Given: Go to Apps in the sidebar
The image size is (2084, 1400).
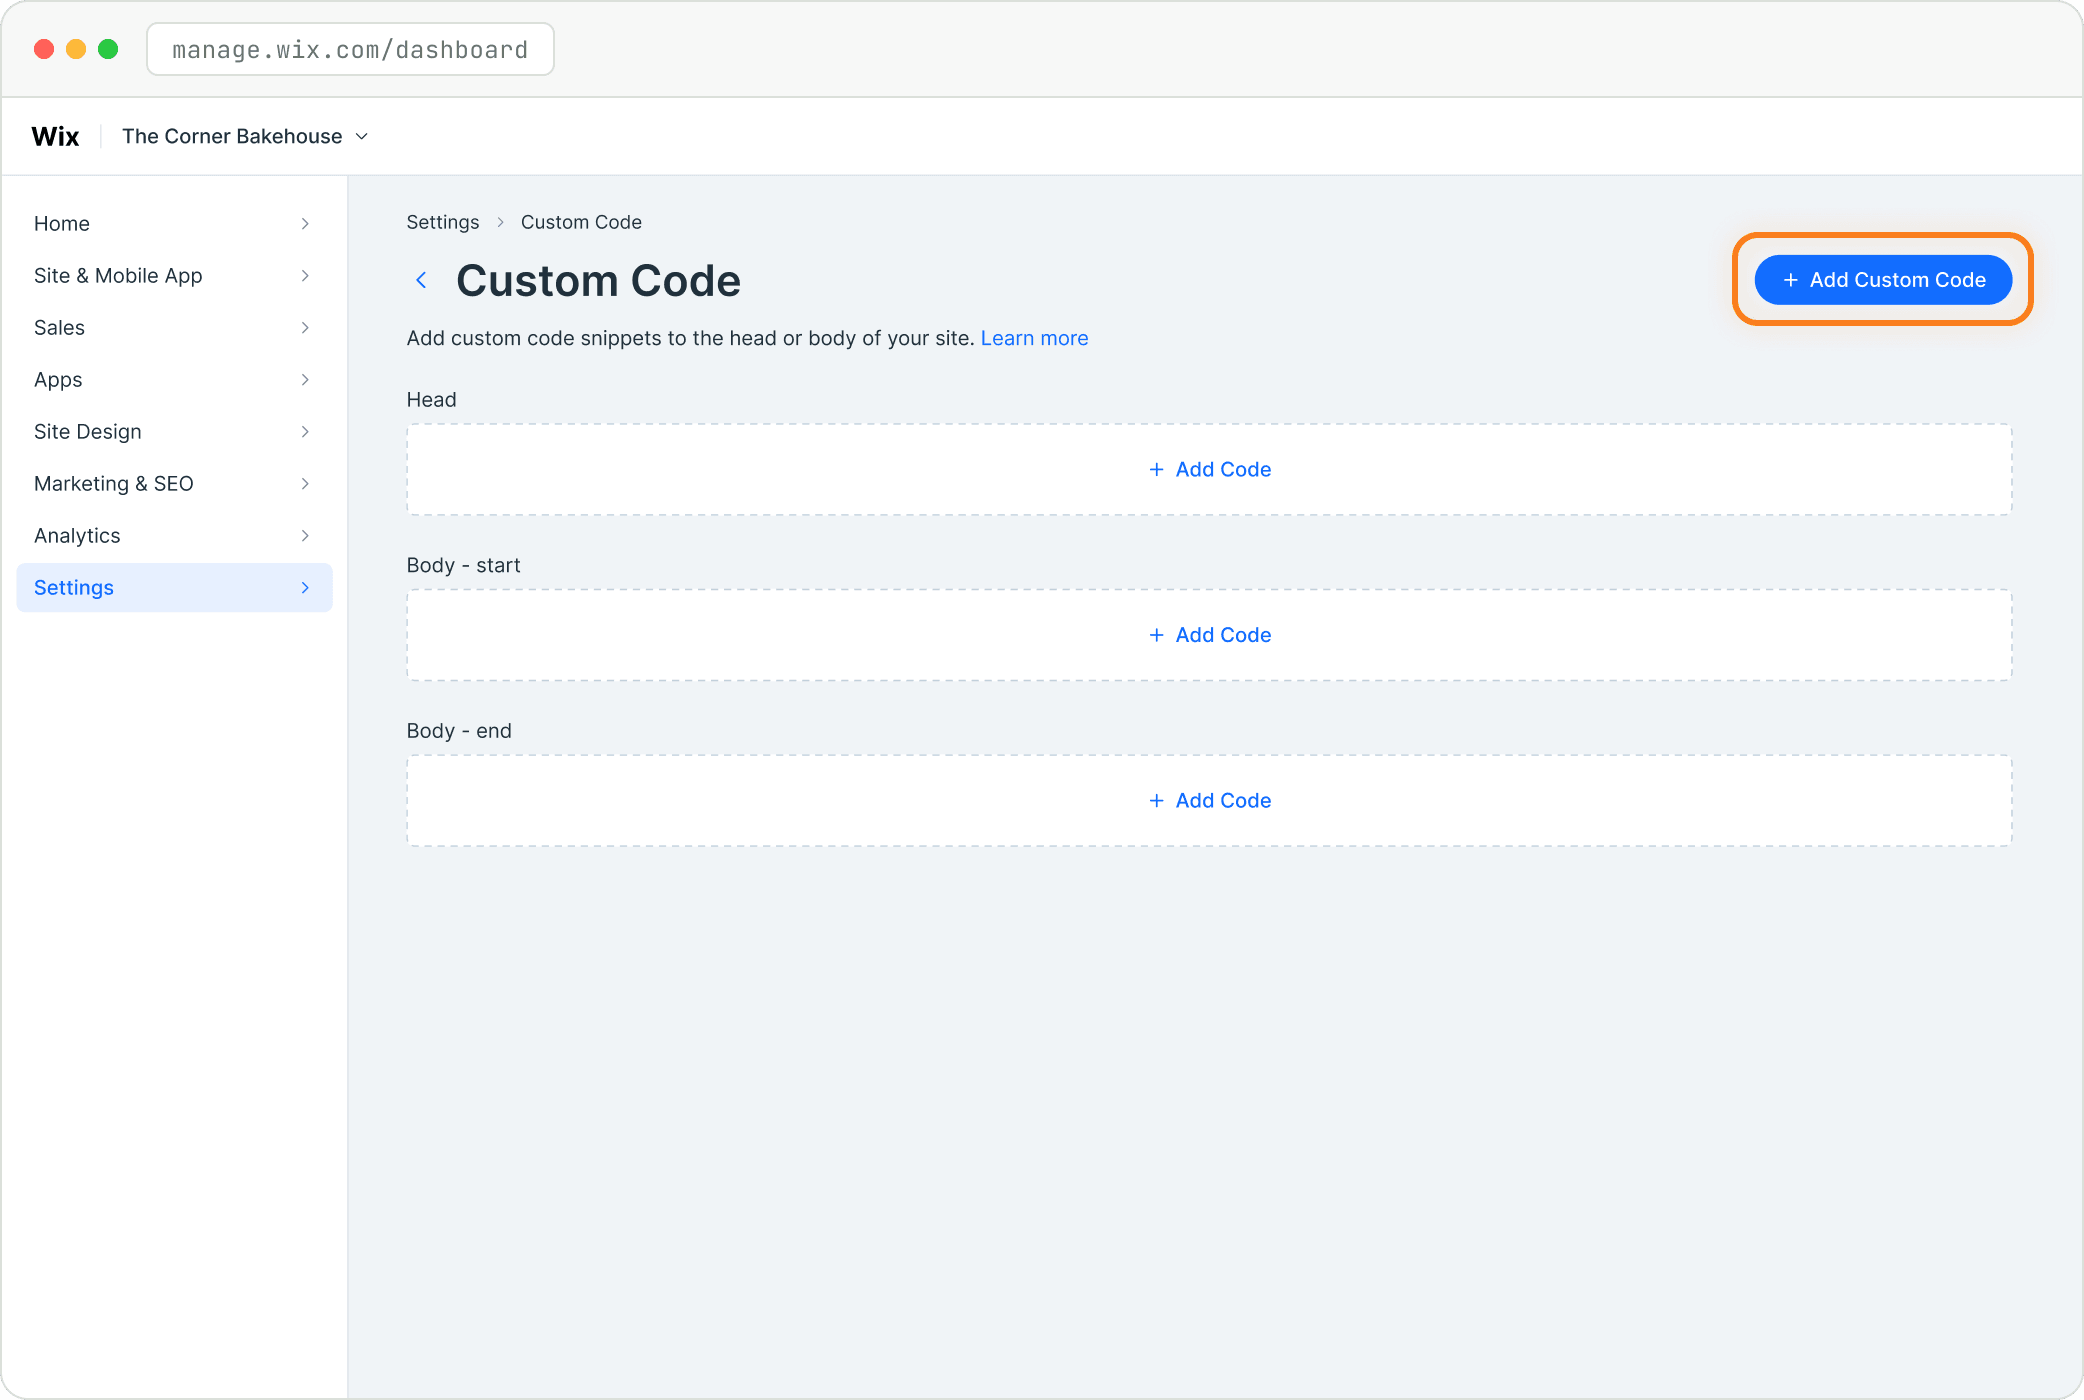Looking at the screenshot, I should coord(174,380).
